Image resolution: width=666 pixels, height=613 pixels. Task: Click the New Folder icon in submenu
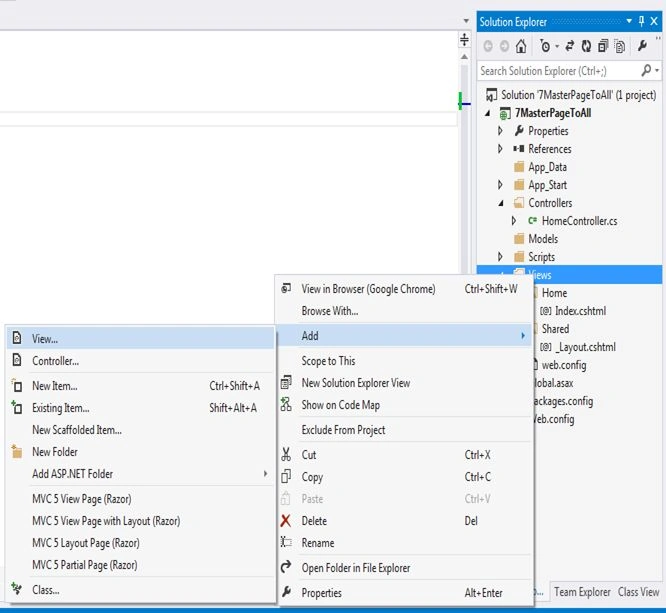[17, 452]
